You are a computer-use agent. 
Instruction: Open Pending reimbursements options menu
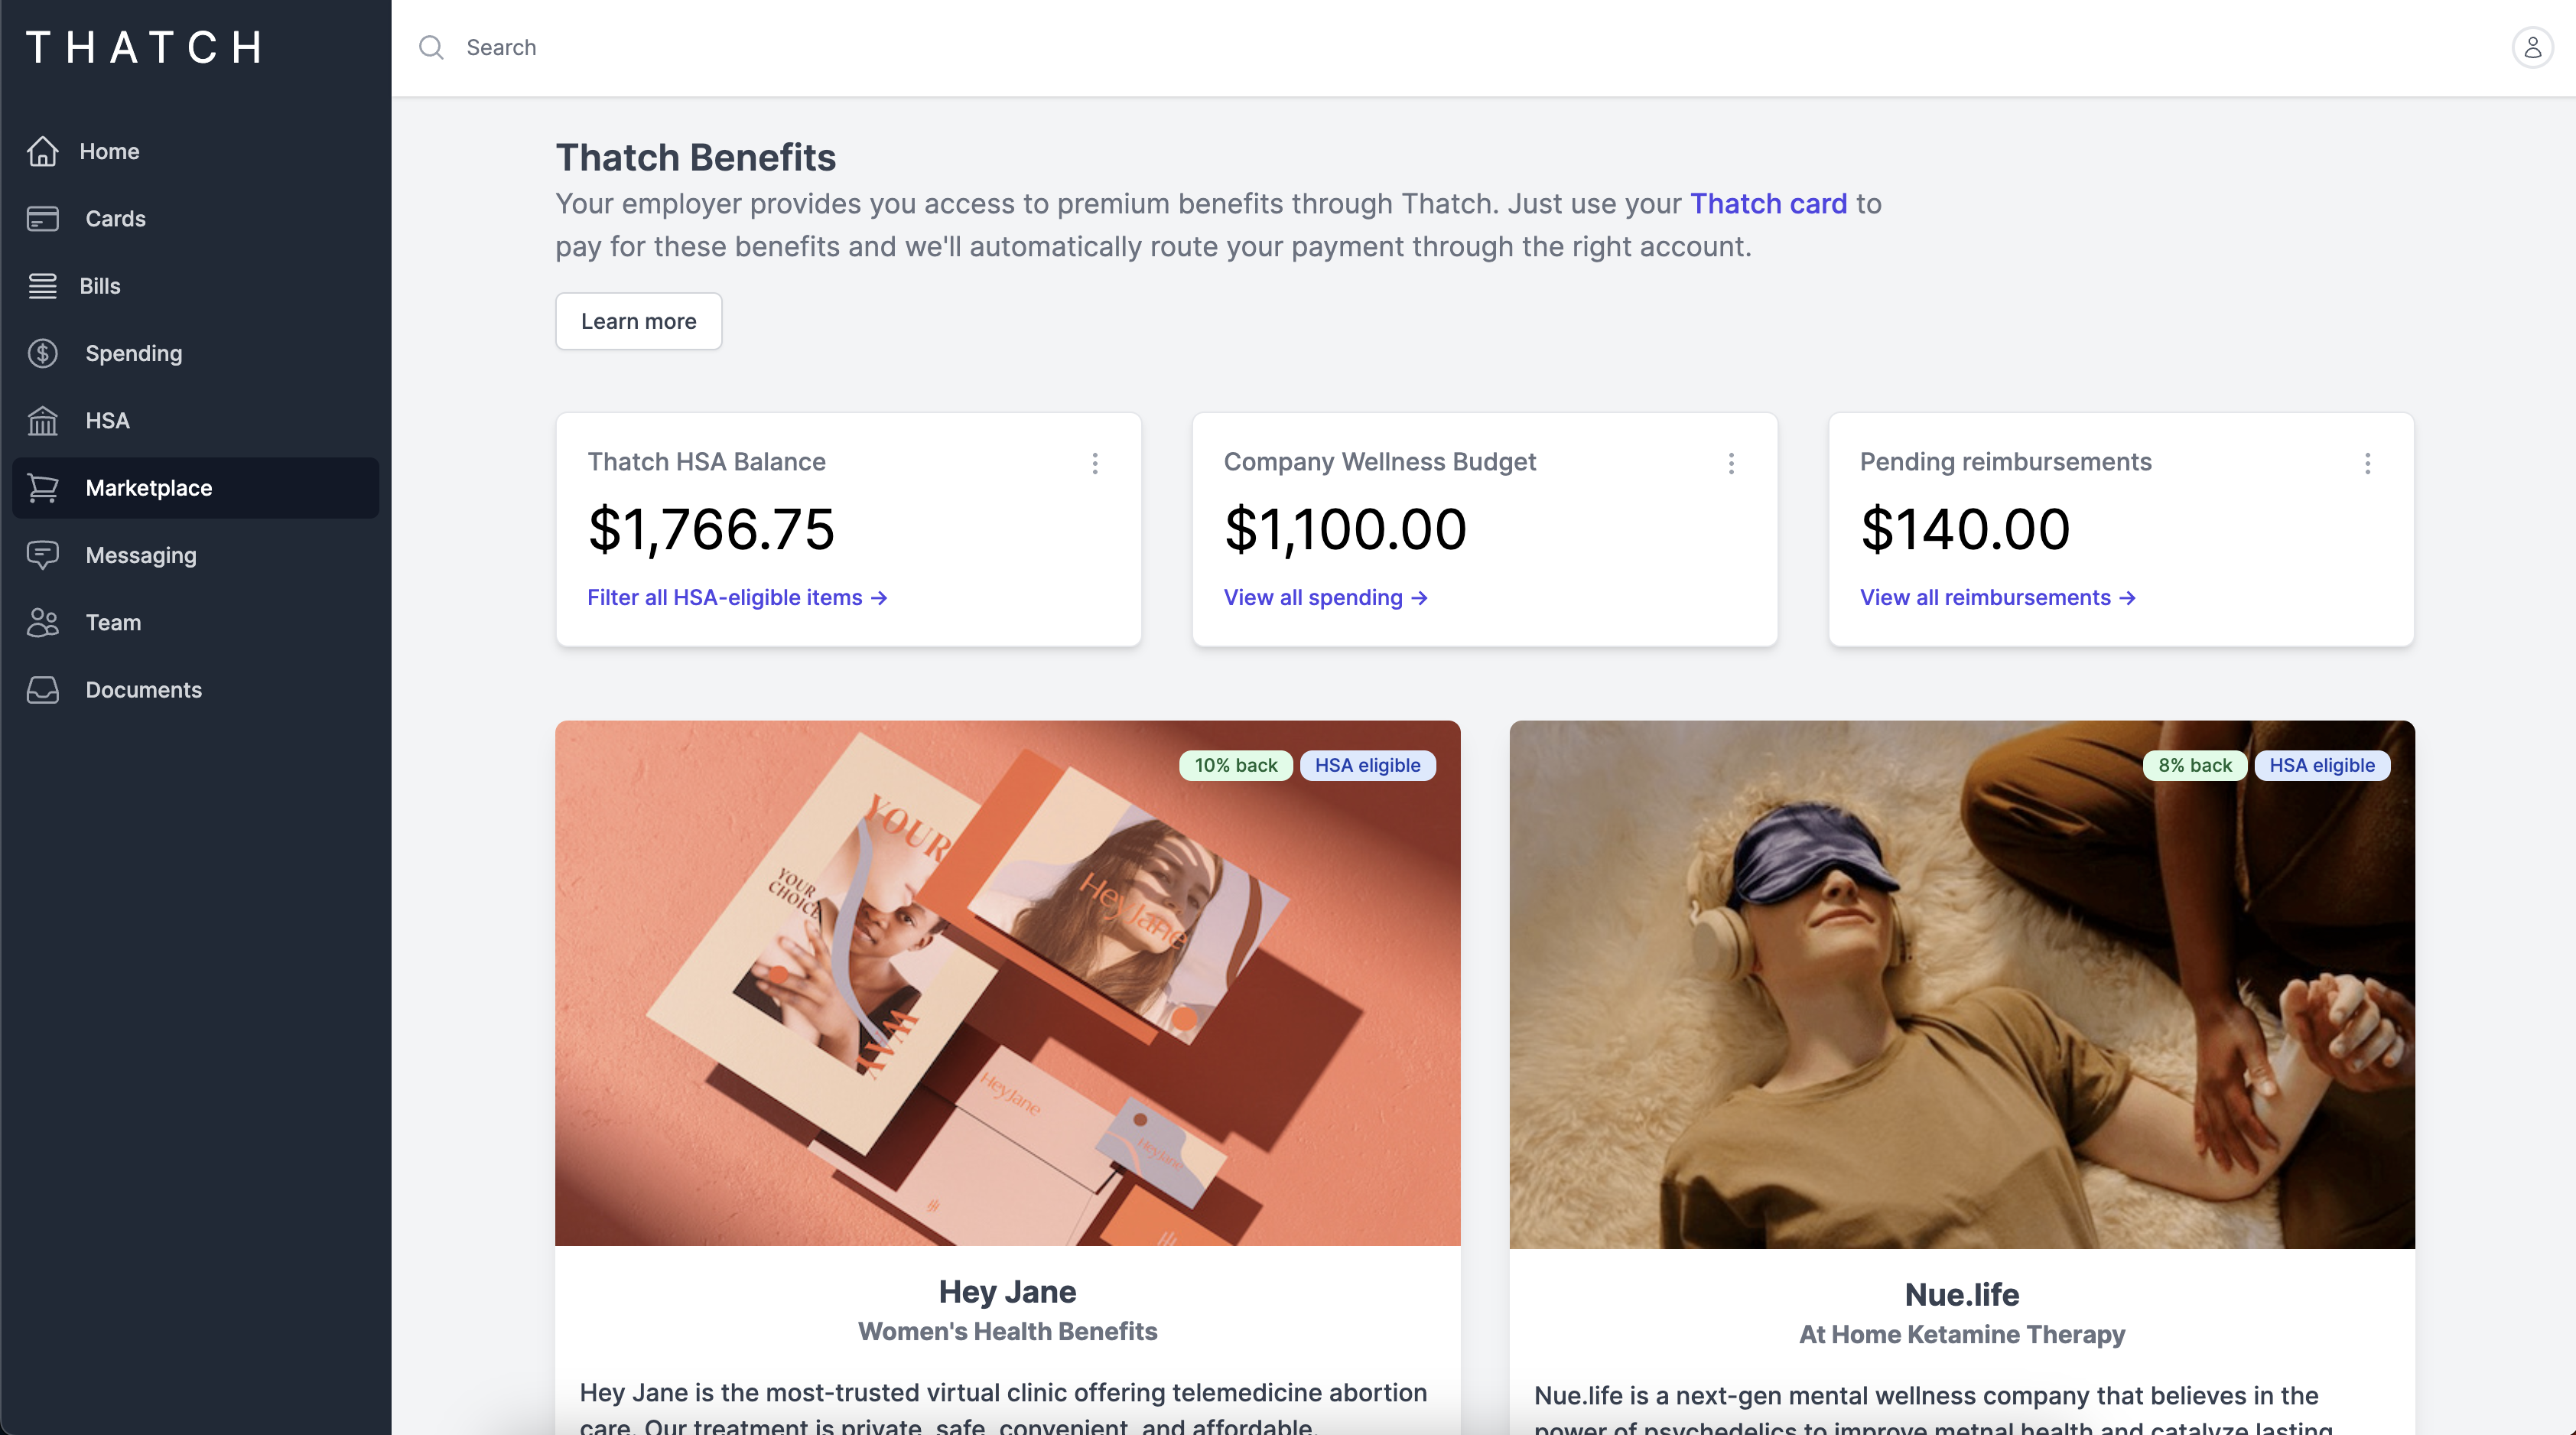[x=2368, y=463]
